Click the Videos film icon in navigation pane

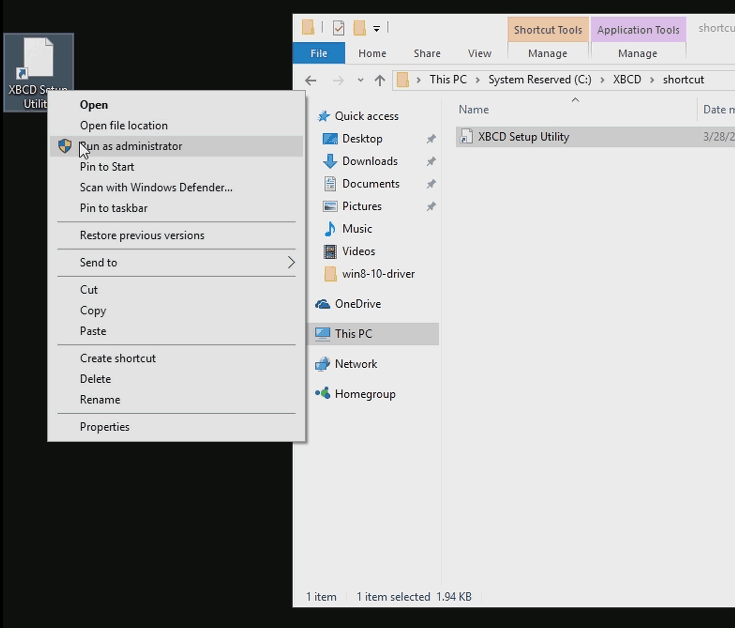330,252
